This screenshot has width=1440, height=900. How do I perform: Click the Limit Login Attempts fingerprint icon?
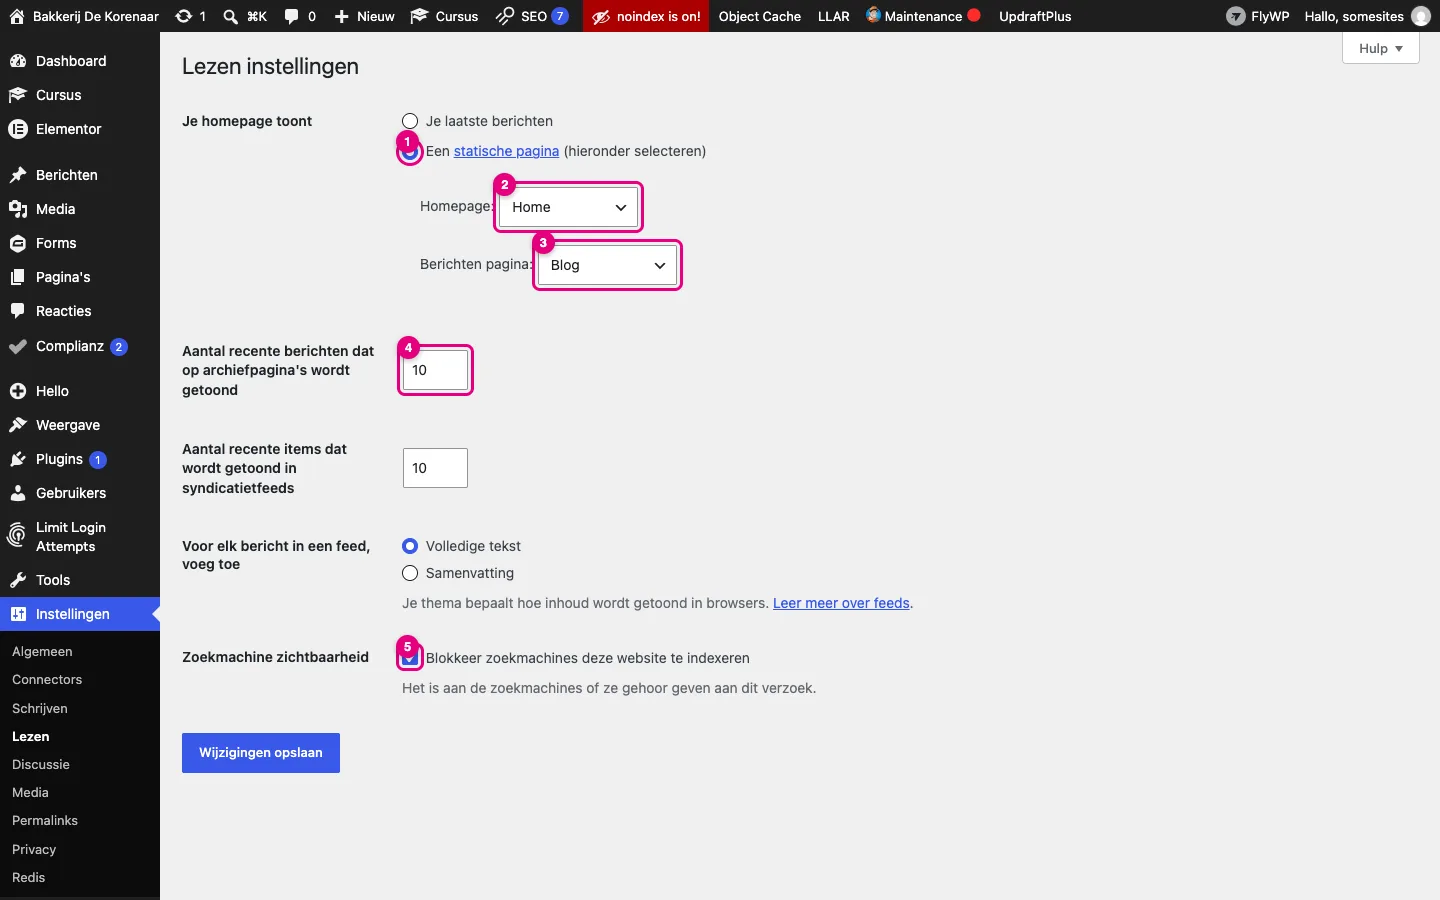[x=17, y=536]
